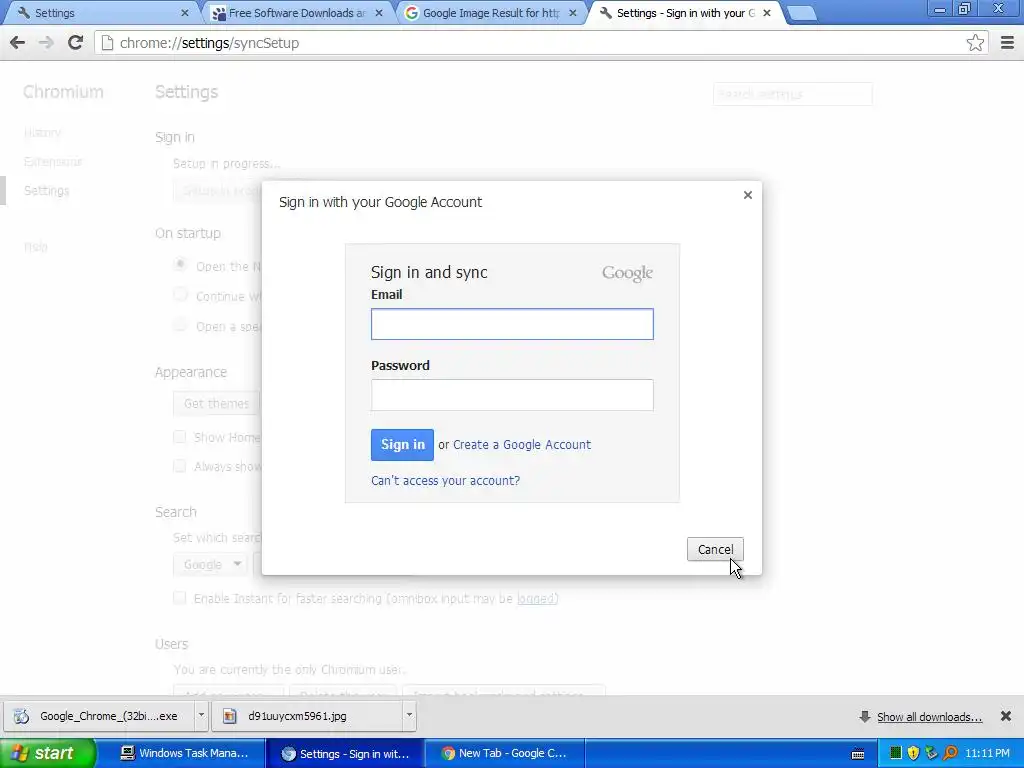This screenshot has width=1024, height=768.
Task: Switch to Windows Task Manager in the taskbar
Action: [x=184, y=754]
